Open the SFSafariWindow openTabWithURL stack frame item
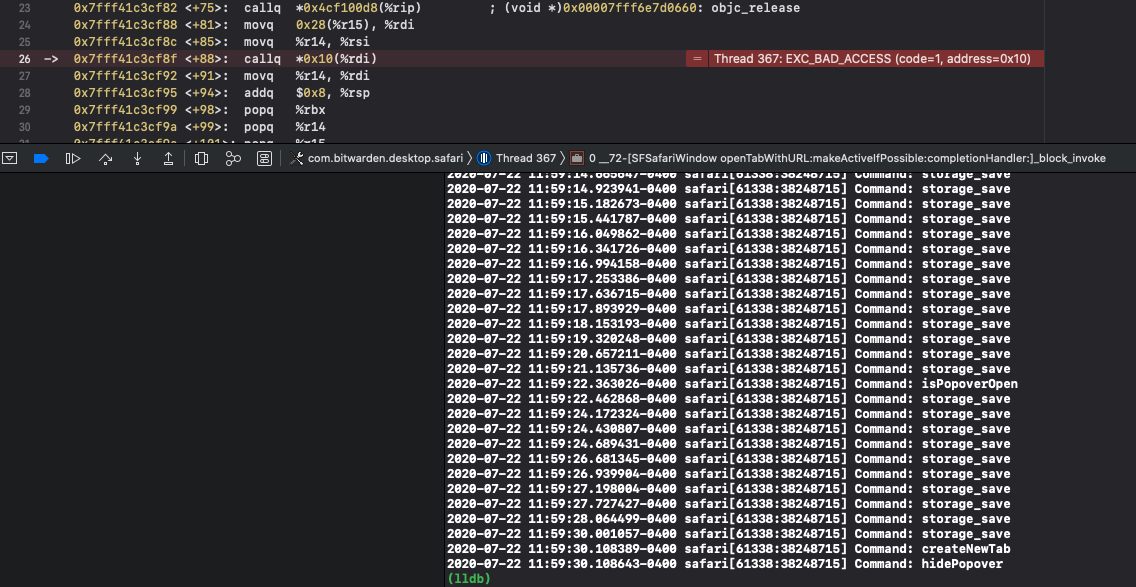 (x=848, y=158)
